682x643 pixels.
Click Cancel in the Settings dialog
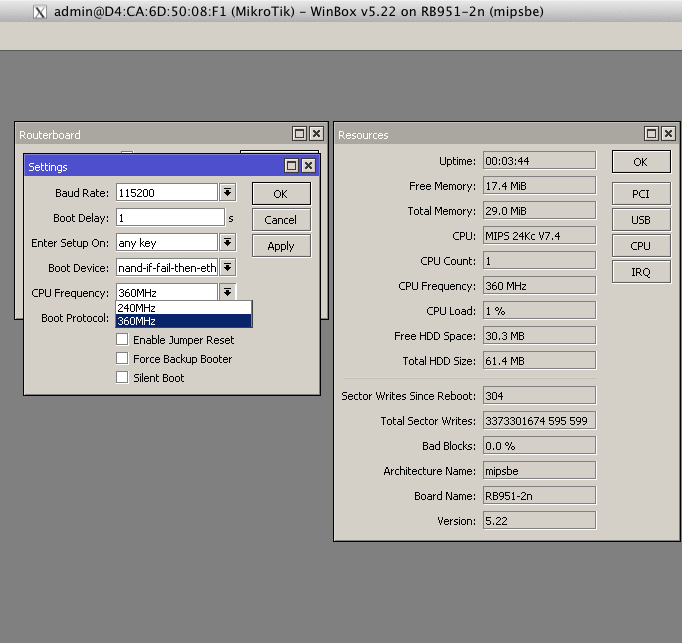pos(281,220)
